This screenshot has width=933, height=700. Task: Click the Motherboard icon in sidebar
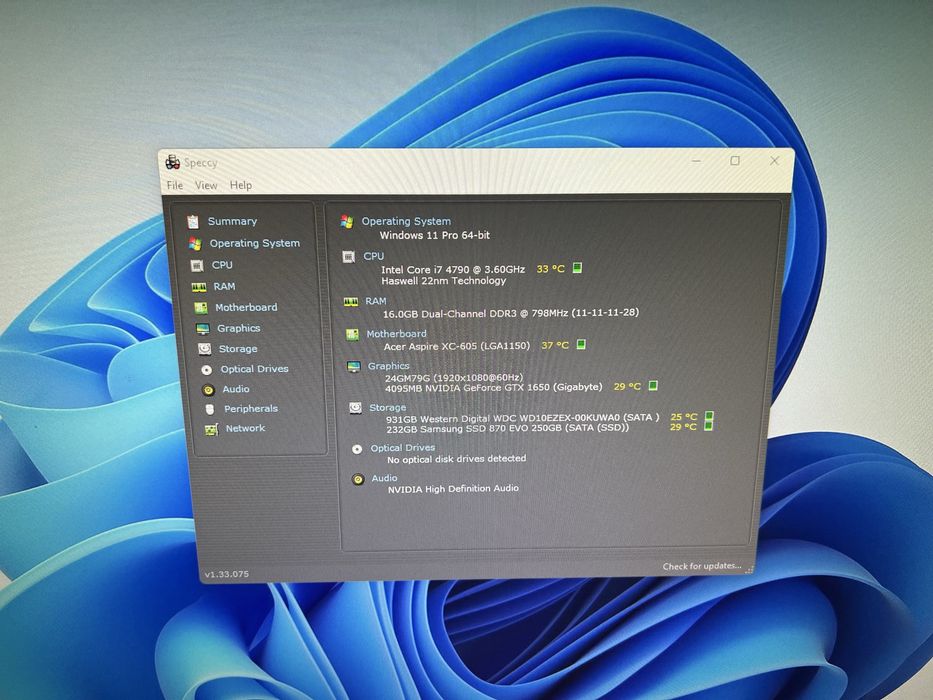click(x=201, y=308)
